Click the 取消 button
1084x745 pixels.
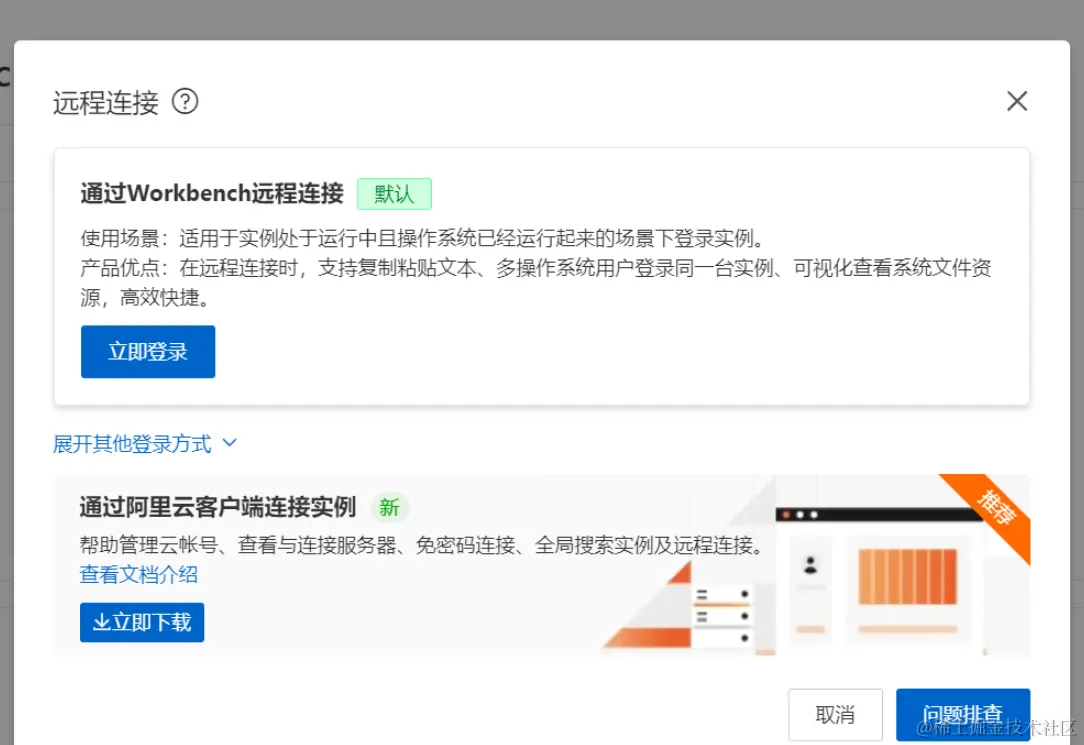(835, 715)
